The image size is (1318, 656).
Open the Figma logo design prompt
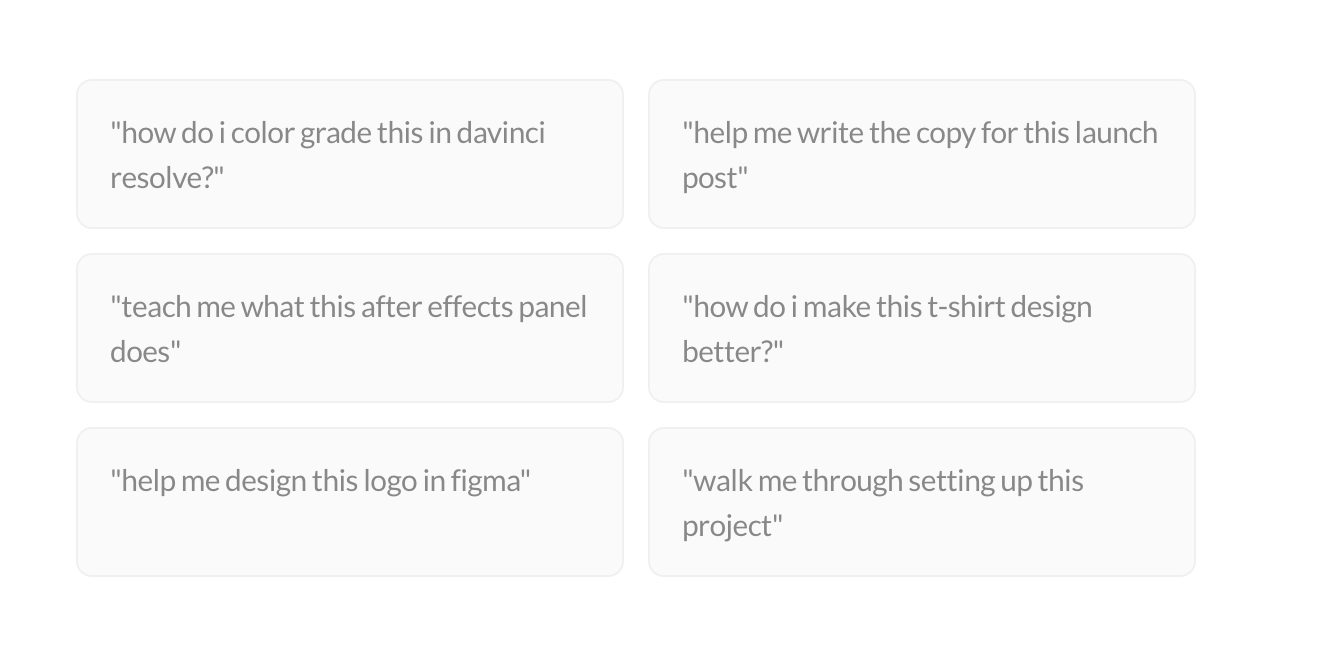click(350, 502)
